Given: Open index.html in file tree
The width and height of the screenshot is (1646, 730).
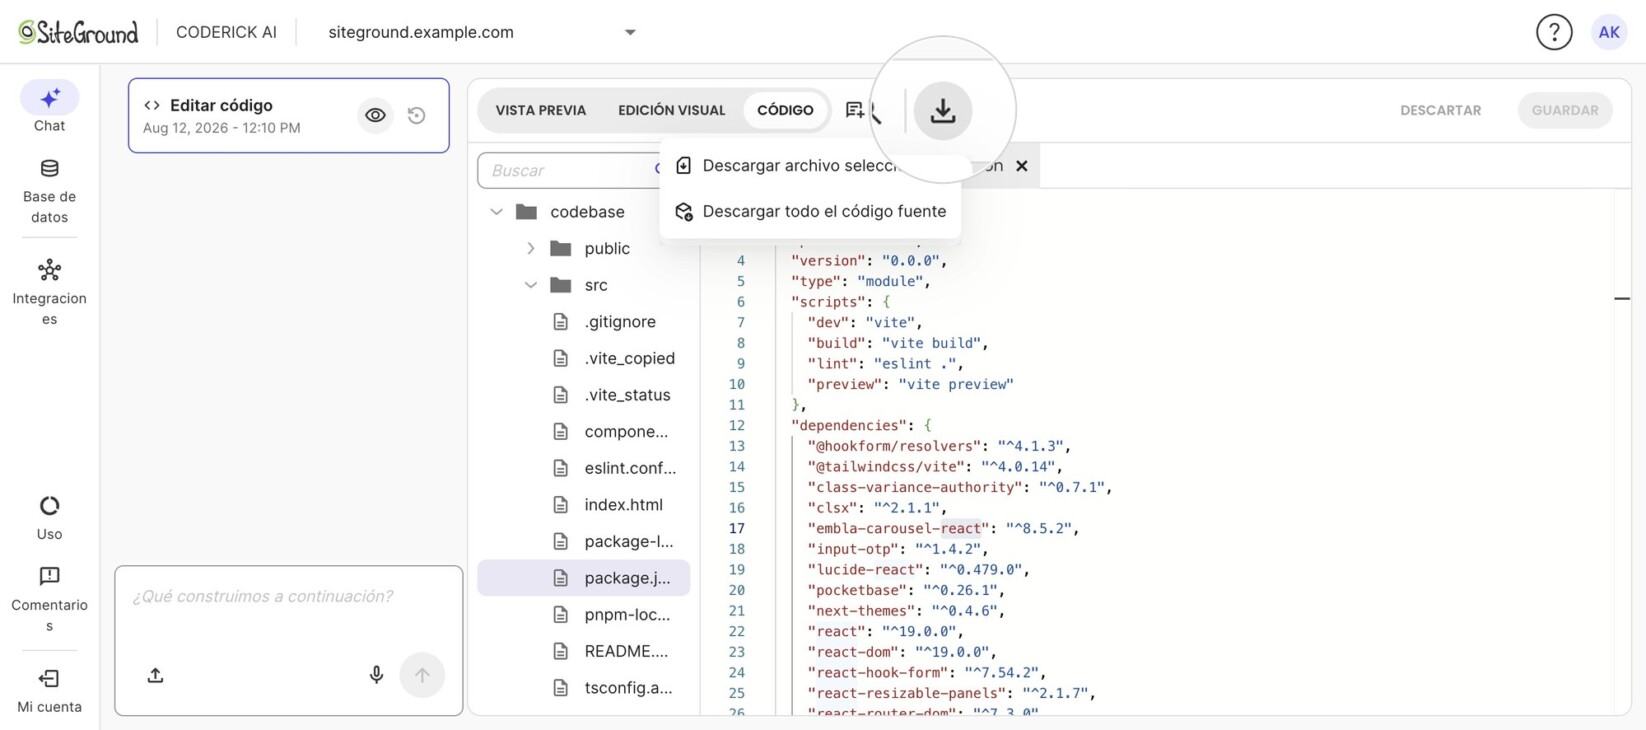Looking at the screenshot, I should tap(583, 505).
